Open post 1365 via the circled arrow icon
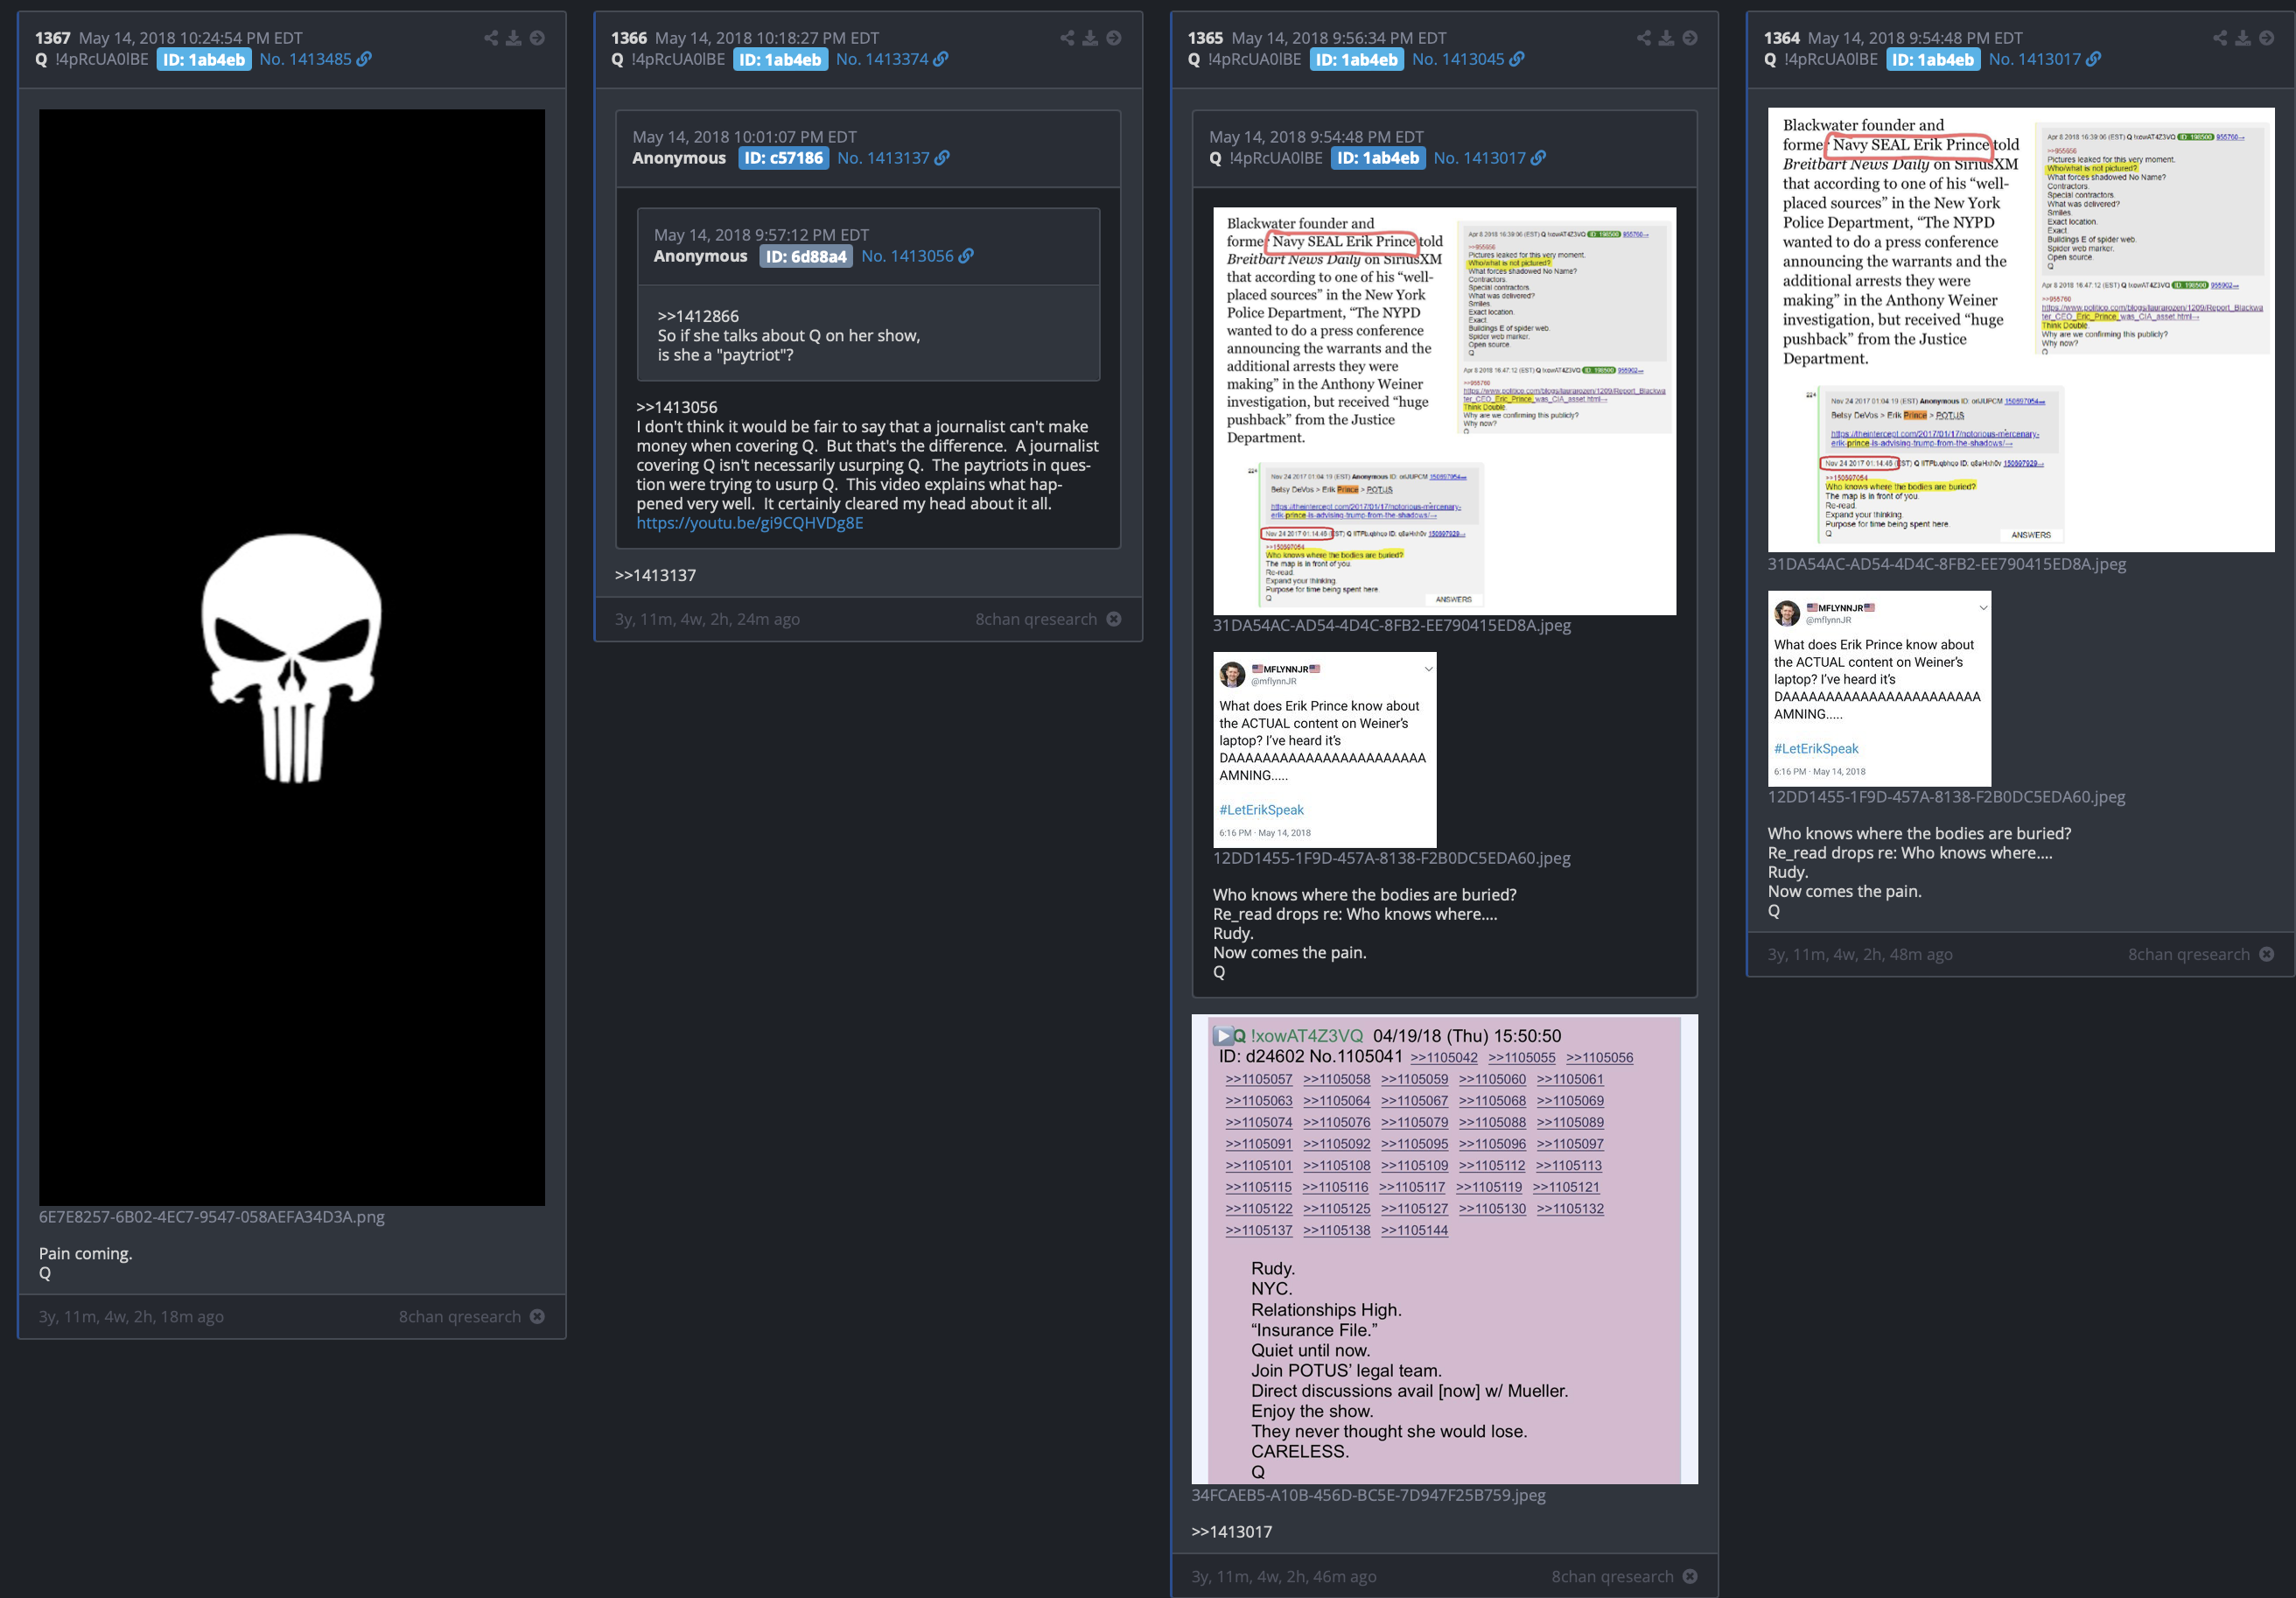Viewport: 2296px width, 1598px height. point(1690,38)
